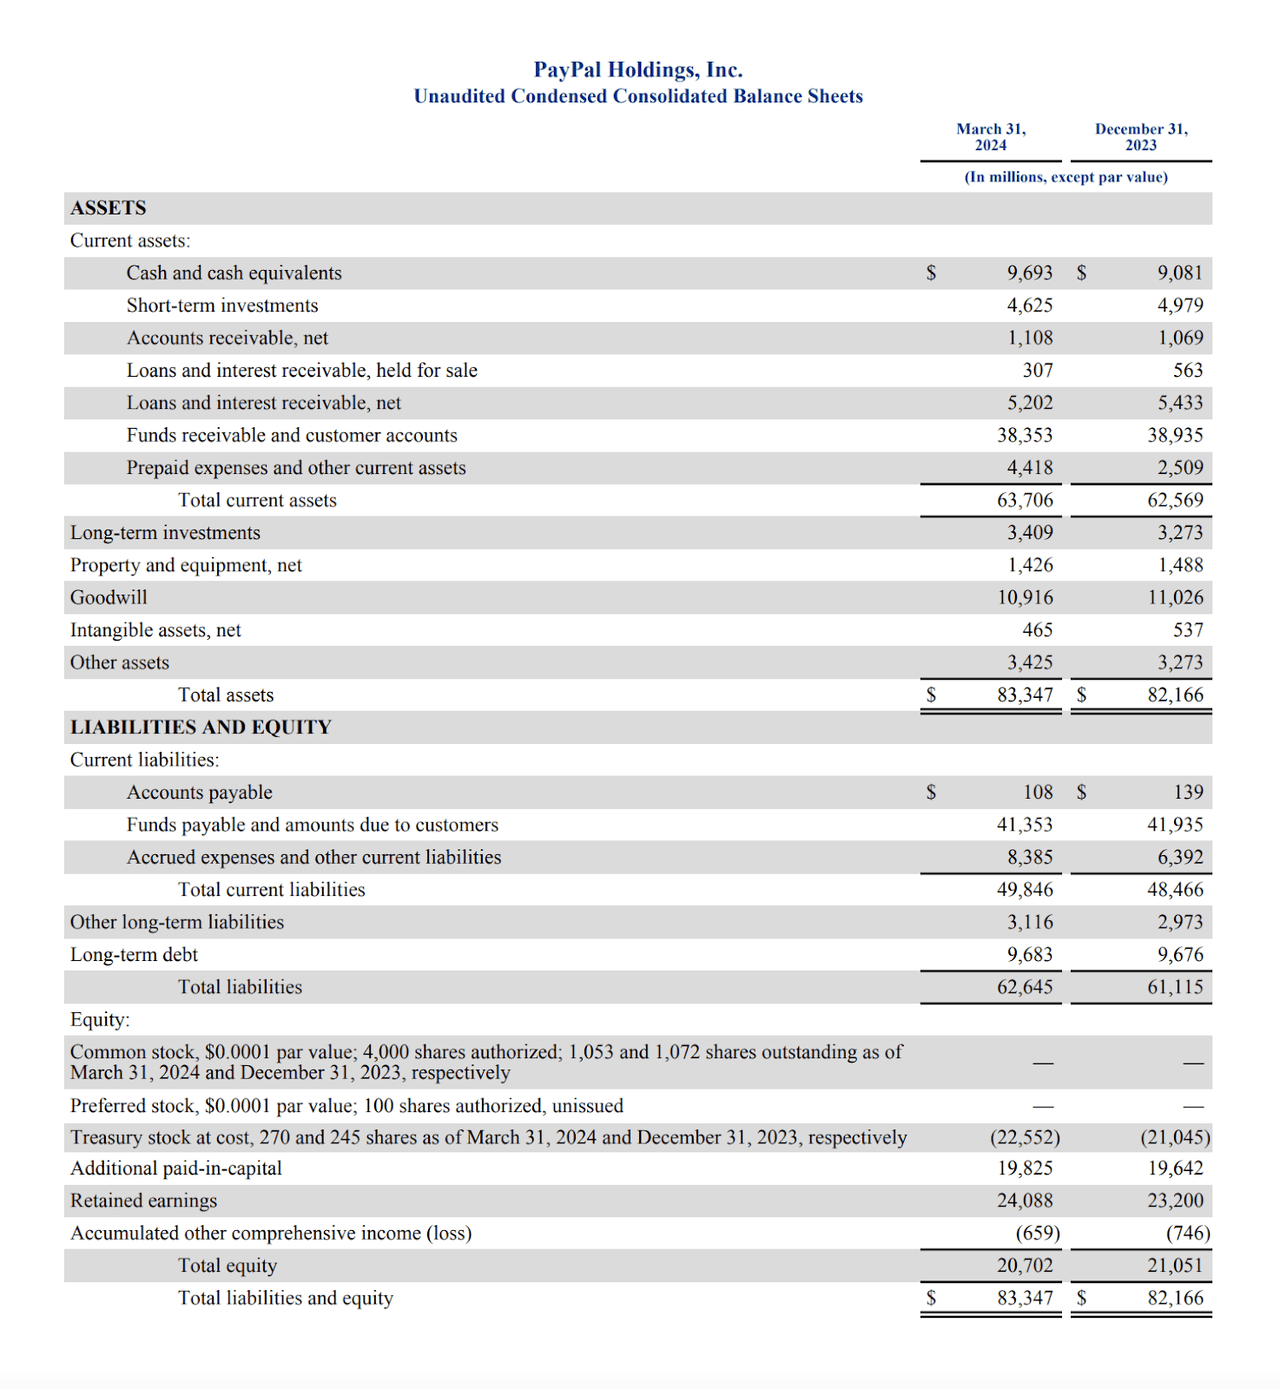Click the 'Current assets:' label

(130, 241)
